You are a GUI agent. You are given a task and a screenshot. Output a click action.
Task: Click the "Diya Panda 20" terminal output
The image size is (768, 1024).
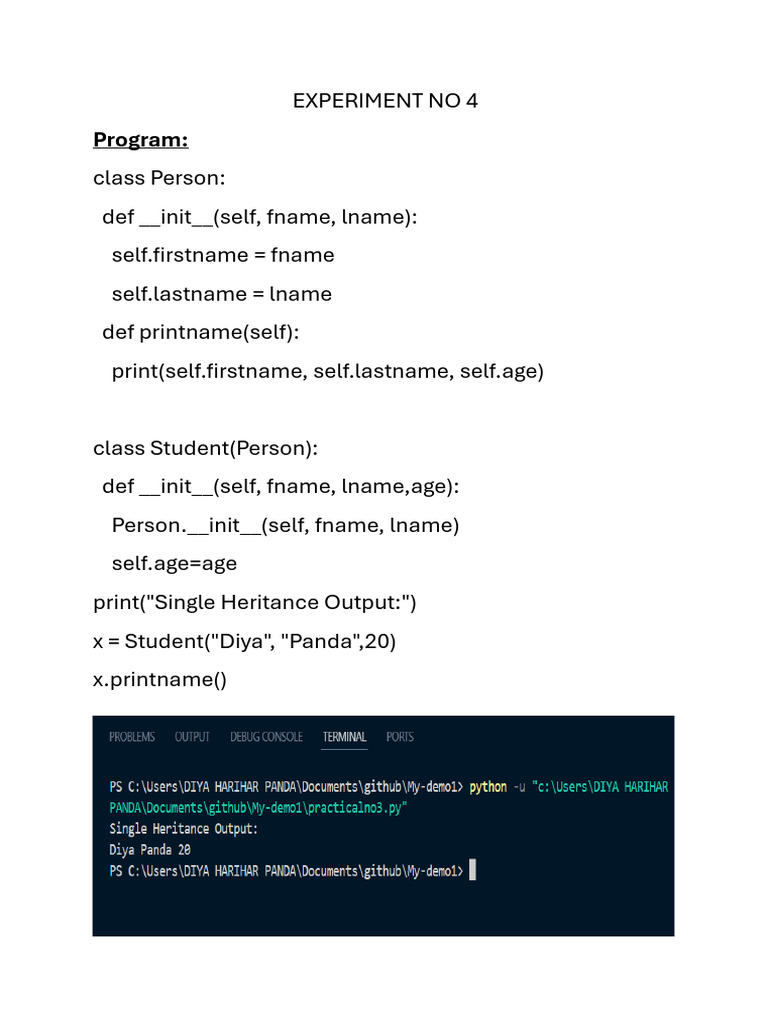pos(150,850)
